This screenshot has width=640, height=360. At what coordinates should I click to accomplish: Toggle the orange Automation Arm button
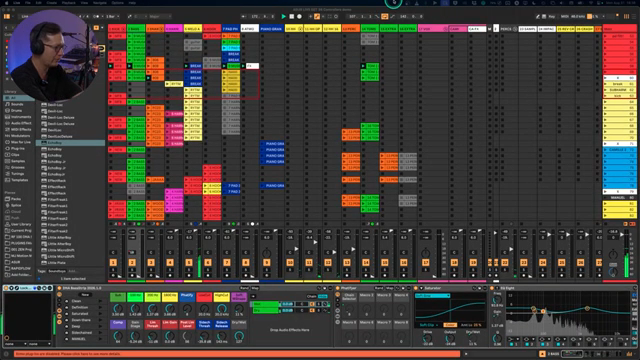[x=317, y=16]
